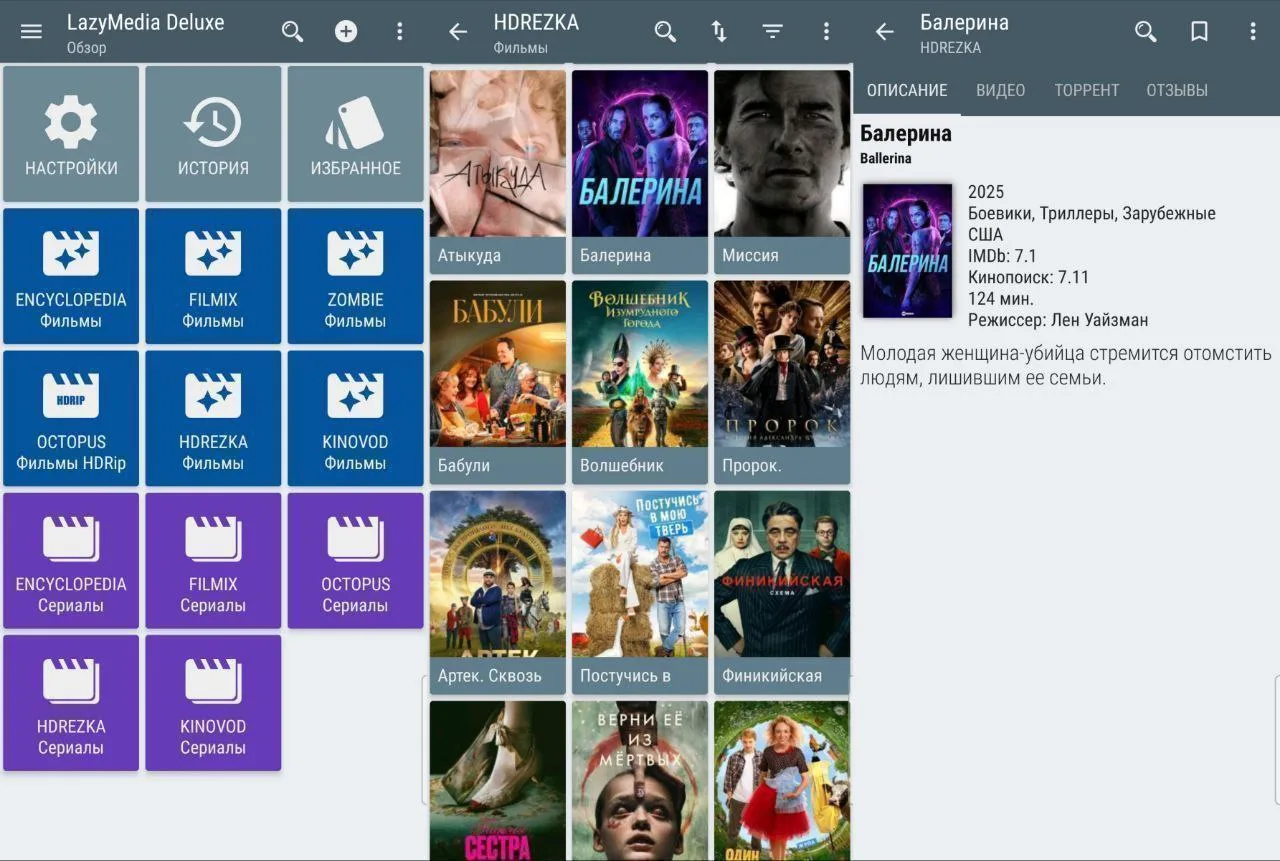This screenshot has width=1280, height=861.
Task: Tap search icon in HDREZKA panel
Action: pos(665,31)
